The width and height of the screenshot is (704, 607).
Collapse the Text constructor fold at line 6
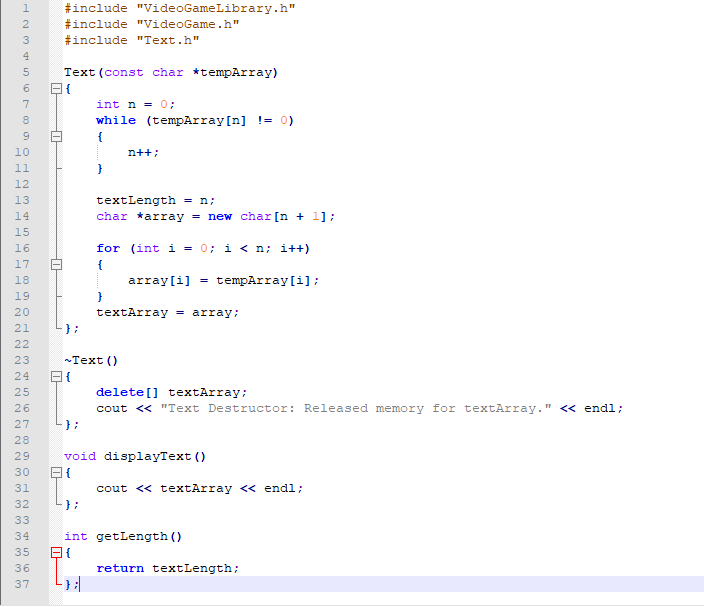pyautogui.click(x=56, y=88)
